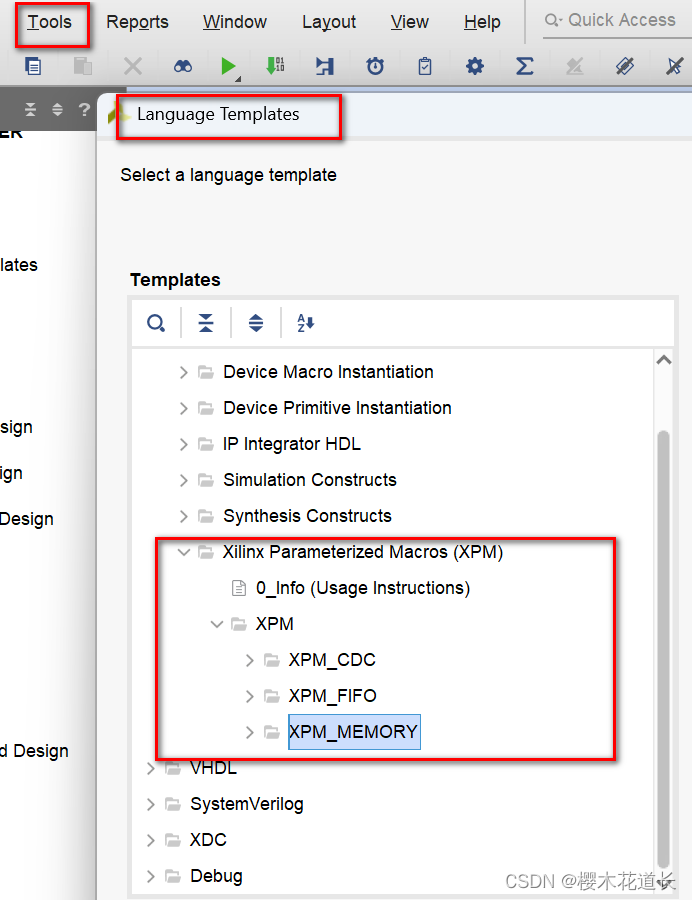Click Templates Expand All icon
This screenshot has height=900, width=692.
pos(256,323)
